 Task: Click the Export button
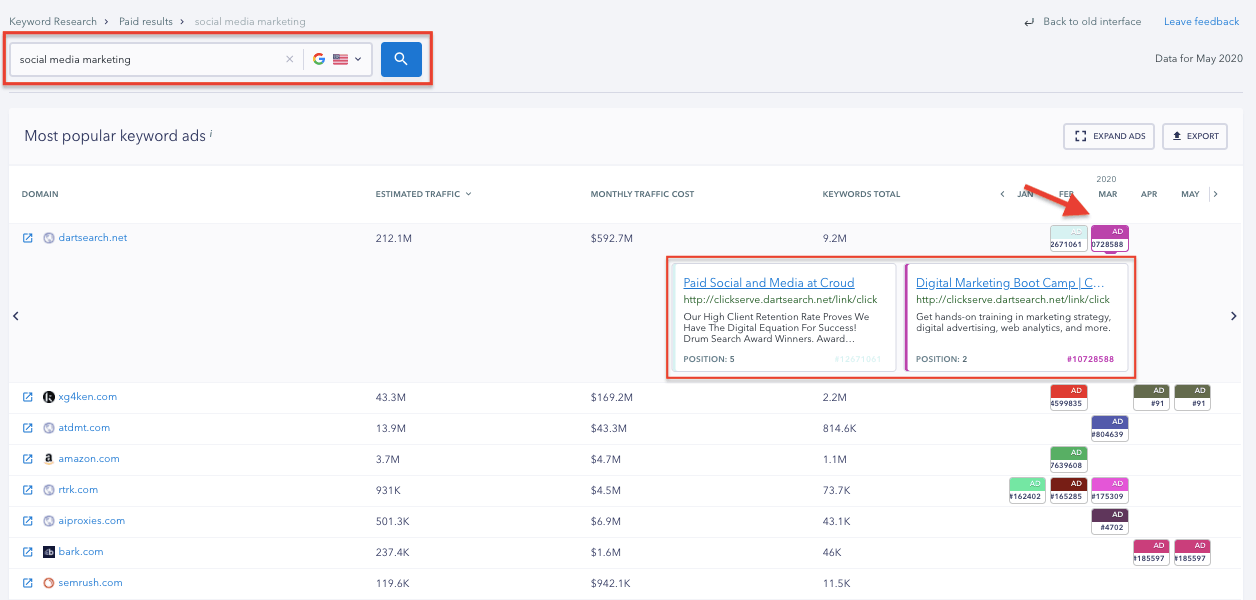tap(1195, 136)
